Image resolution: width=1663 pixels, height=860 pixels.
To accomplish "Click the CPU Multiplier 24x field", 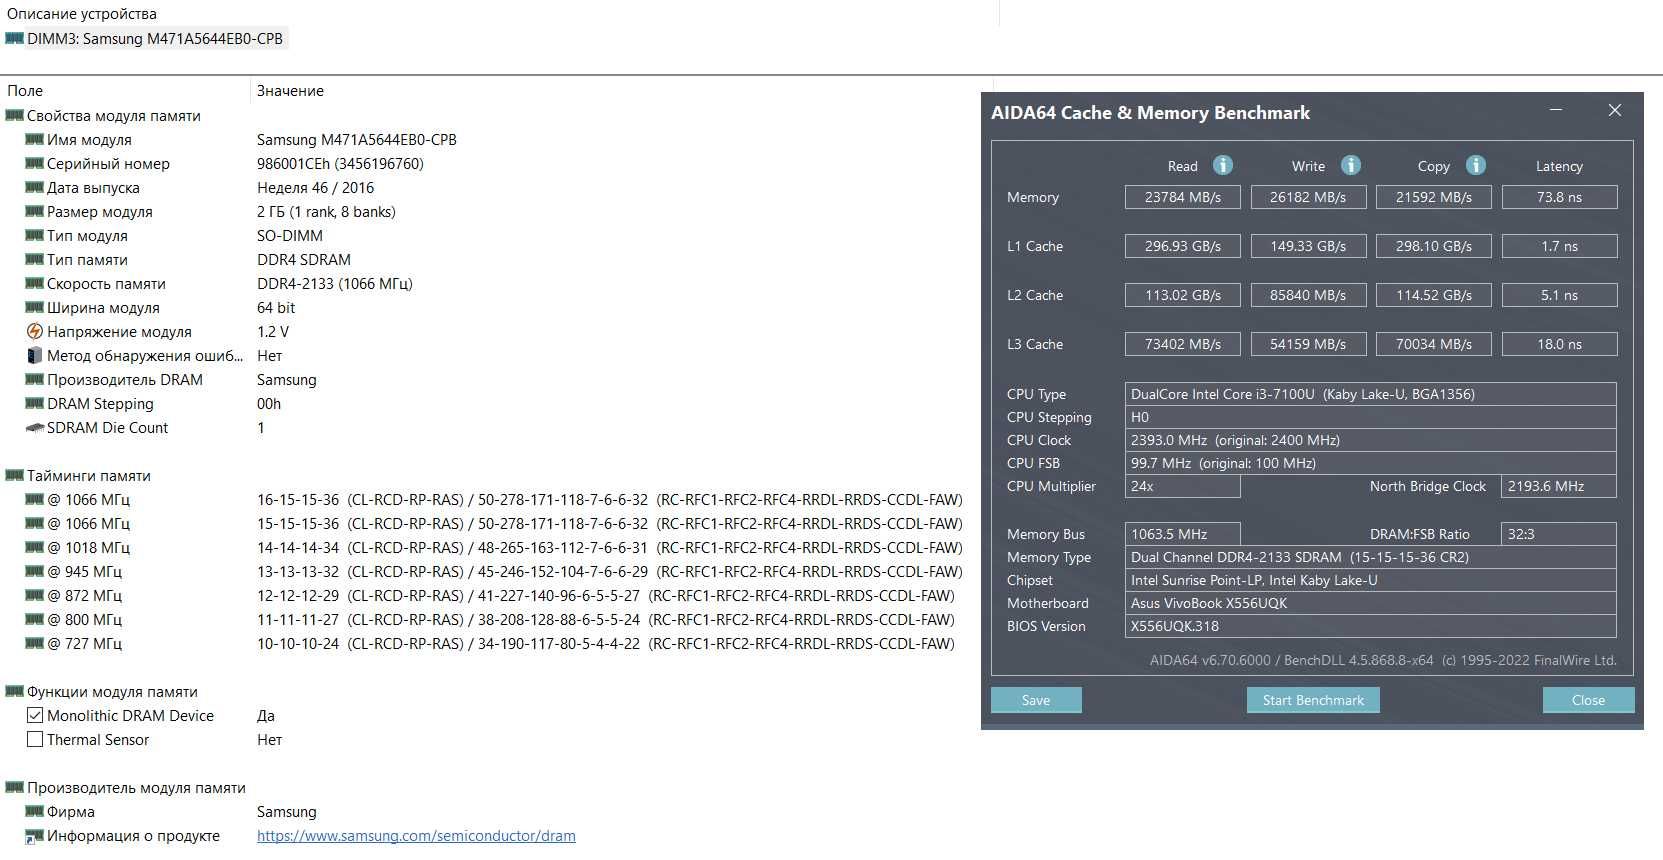I will (1183, 486).
